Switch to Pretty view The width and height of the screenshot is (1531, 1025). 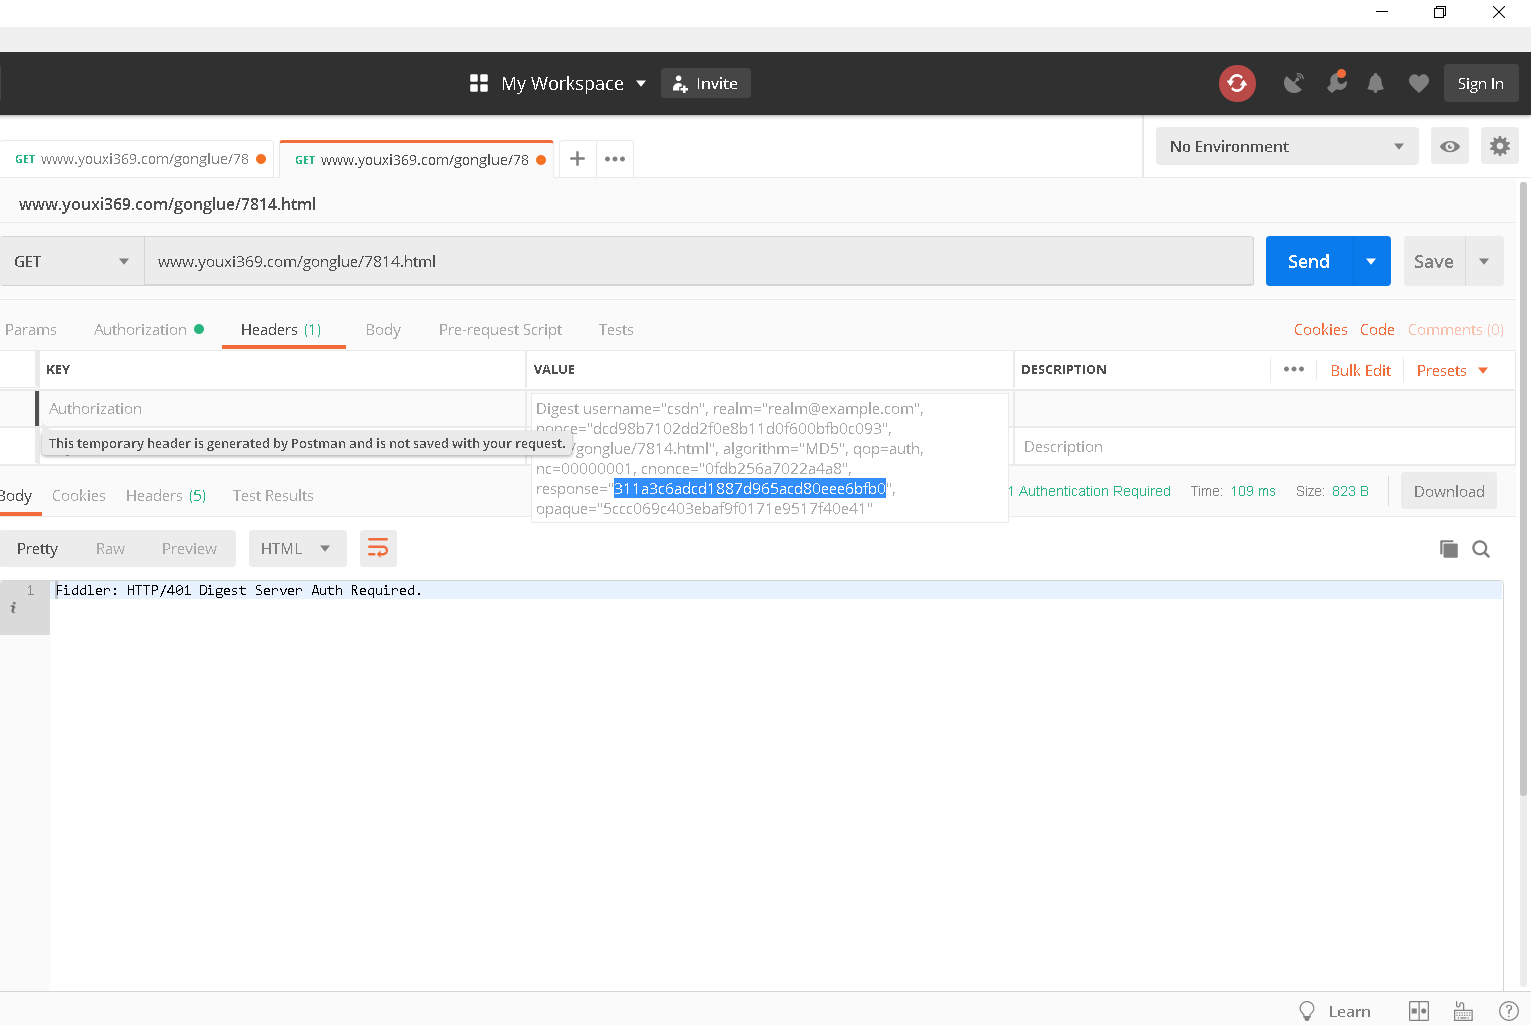37,548
